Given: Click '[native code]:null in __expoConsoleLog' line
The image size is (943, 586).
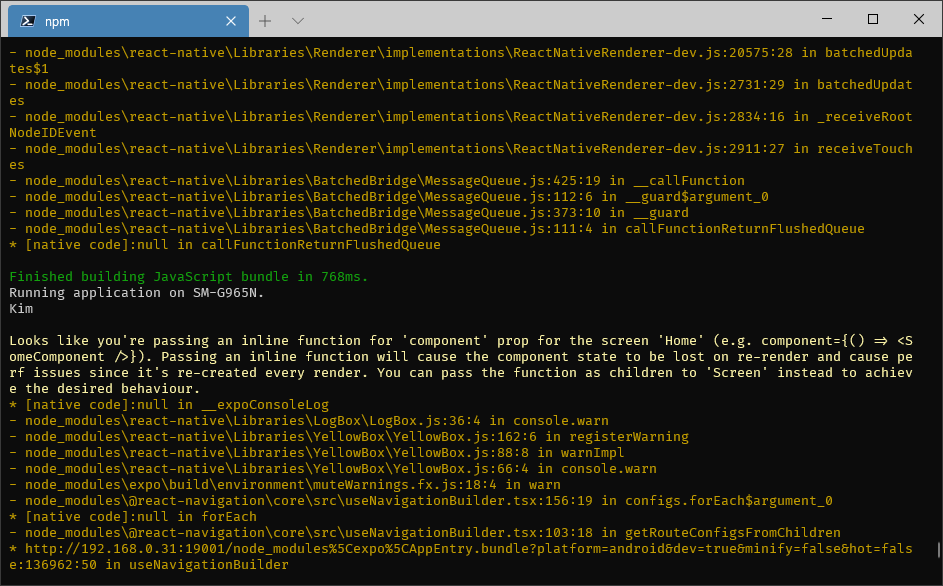Looking at the screenshot, I should click(x=169, y=405).
